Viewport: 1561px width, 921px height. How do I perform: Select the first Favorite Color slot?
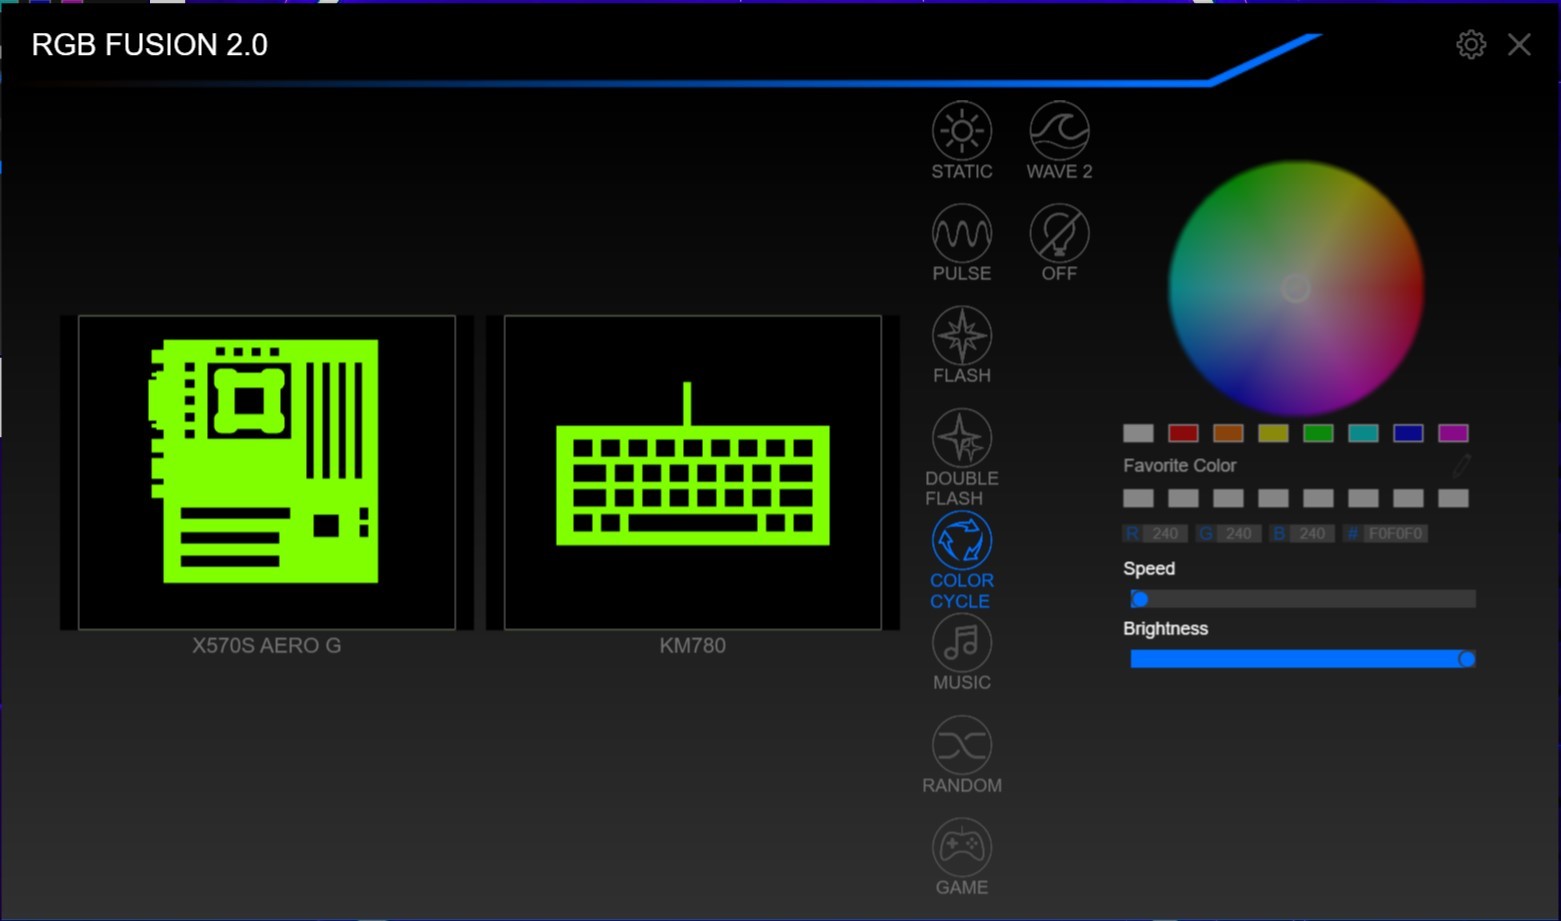coord(1138,498)
